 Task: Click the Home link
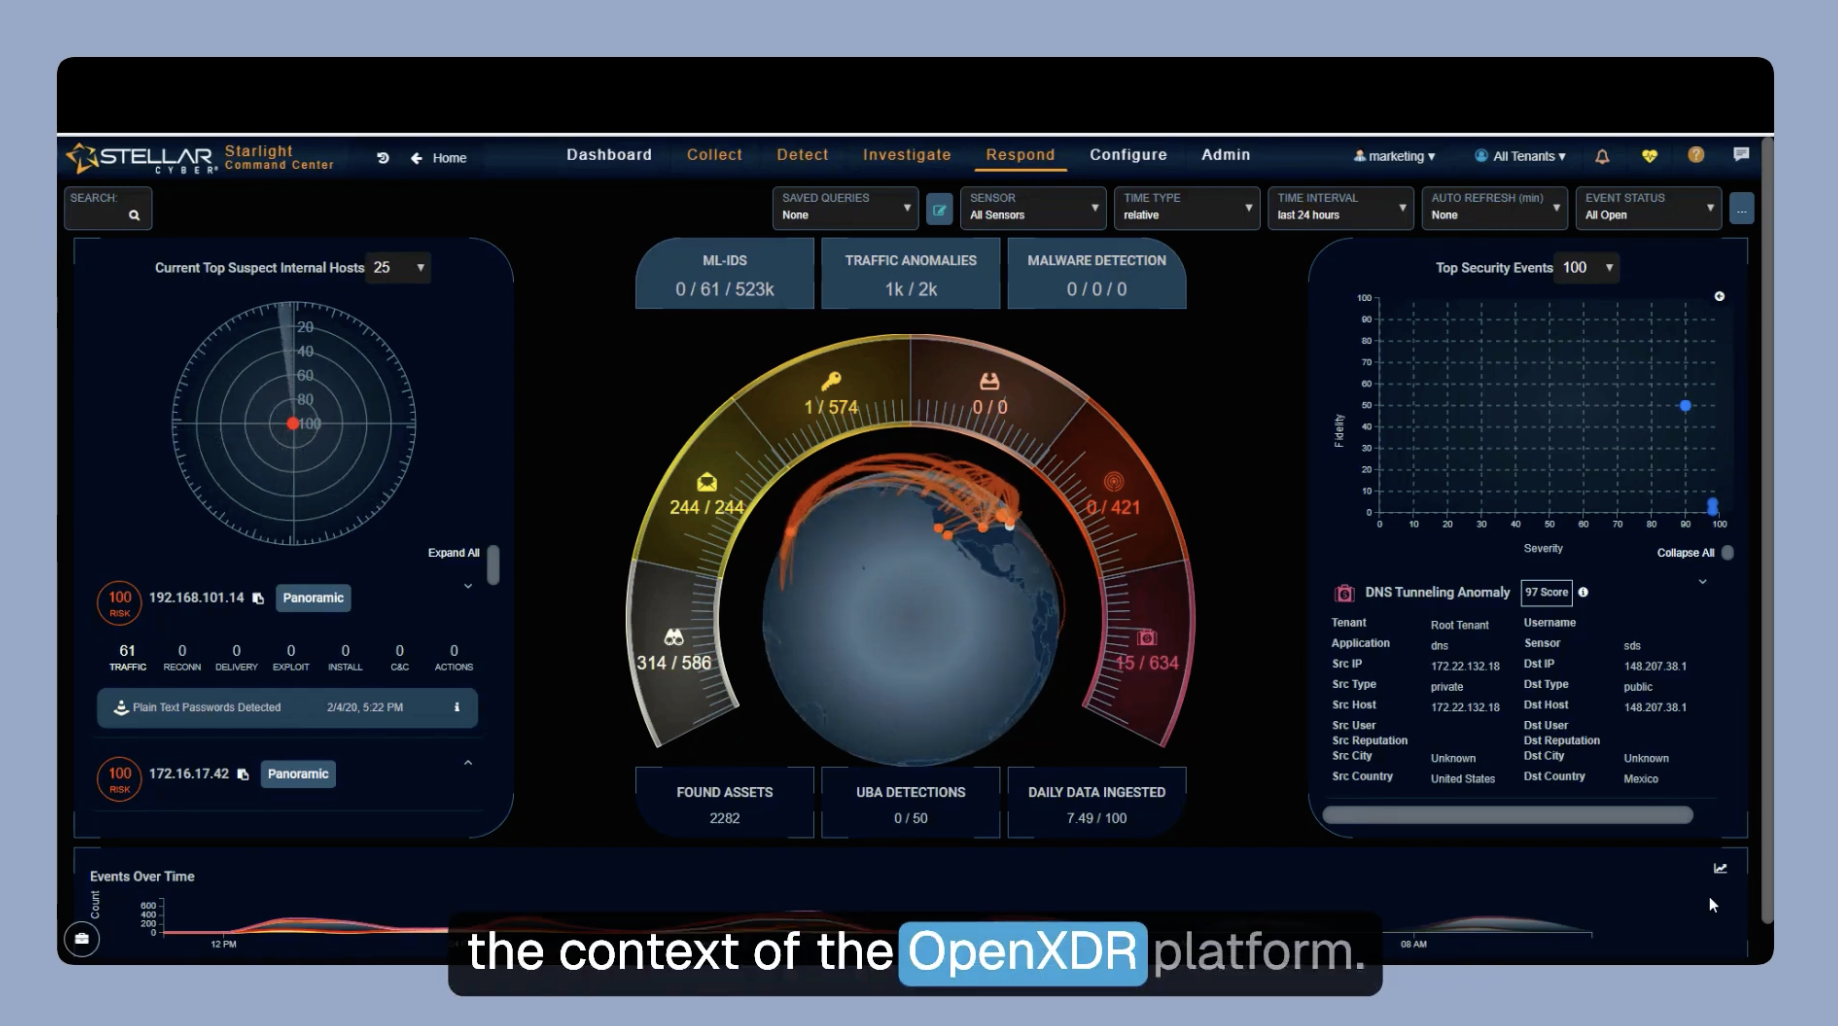(x=449, y=158)
